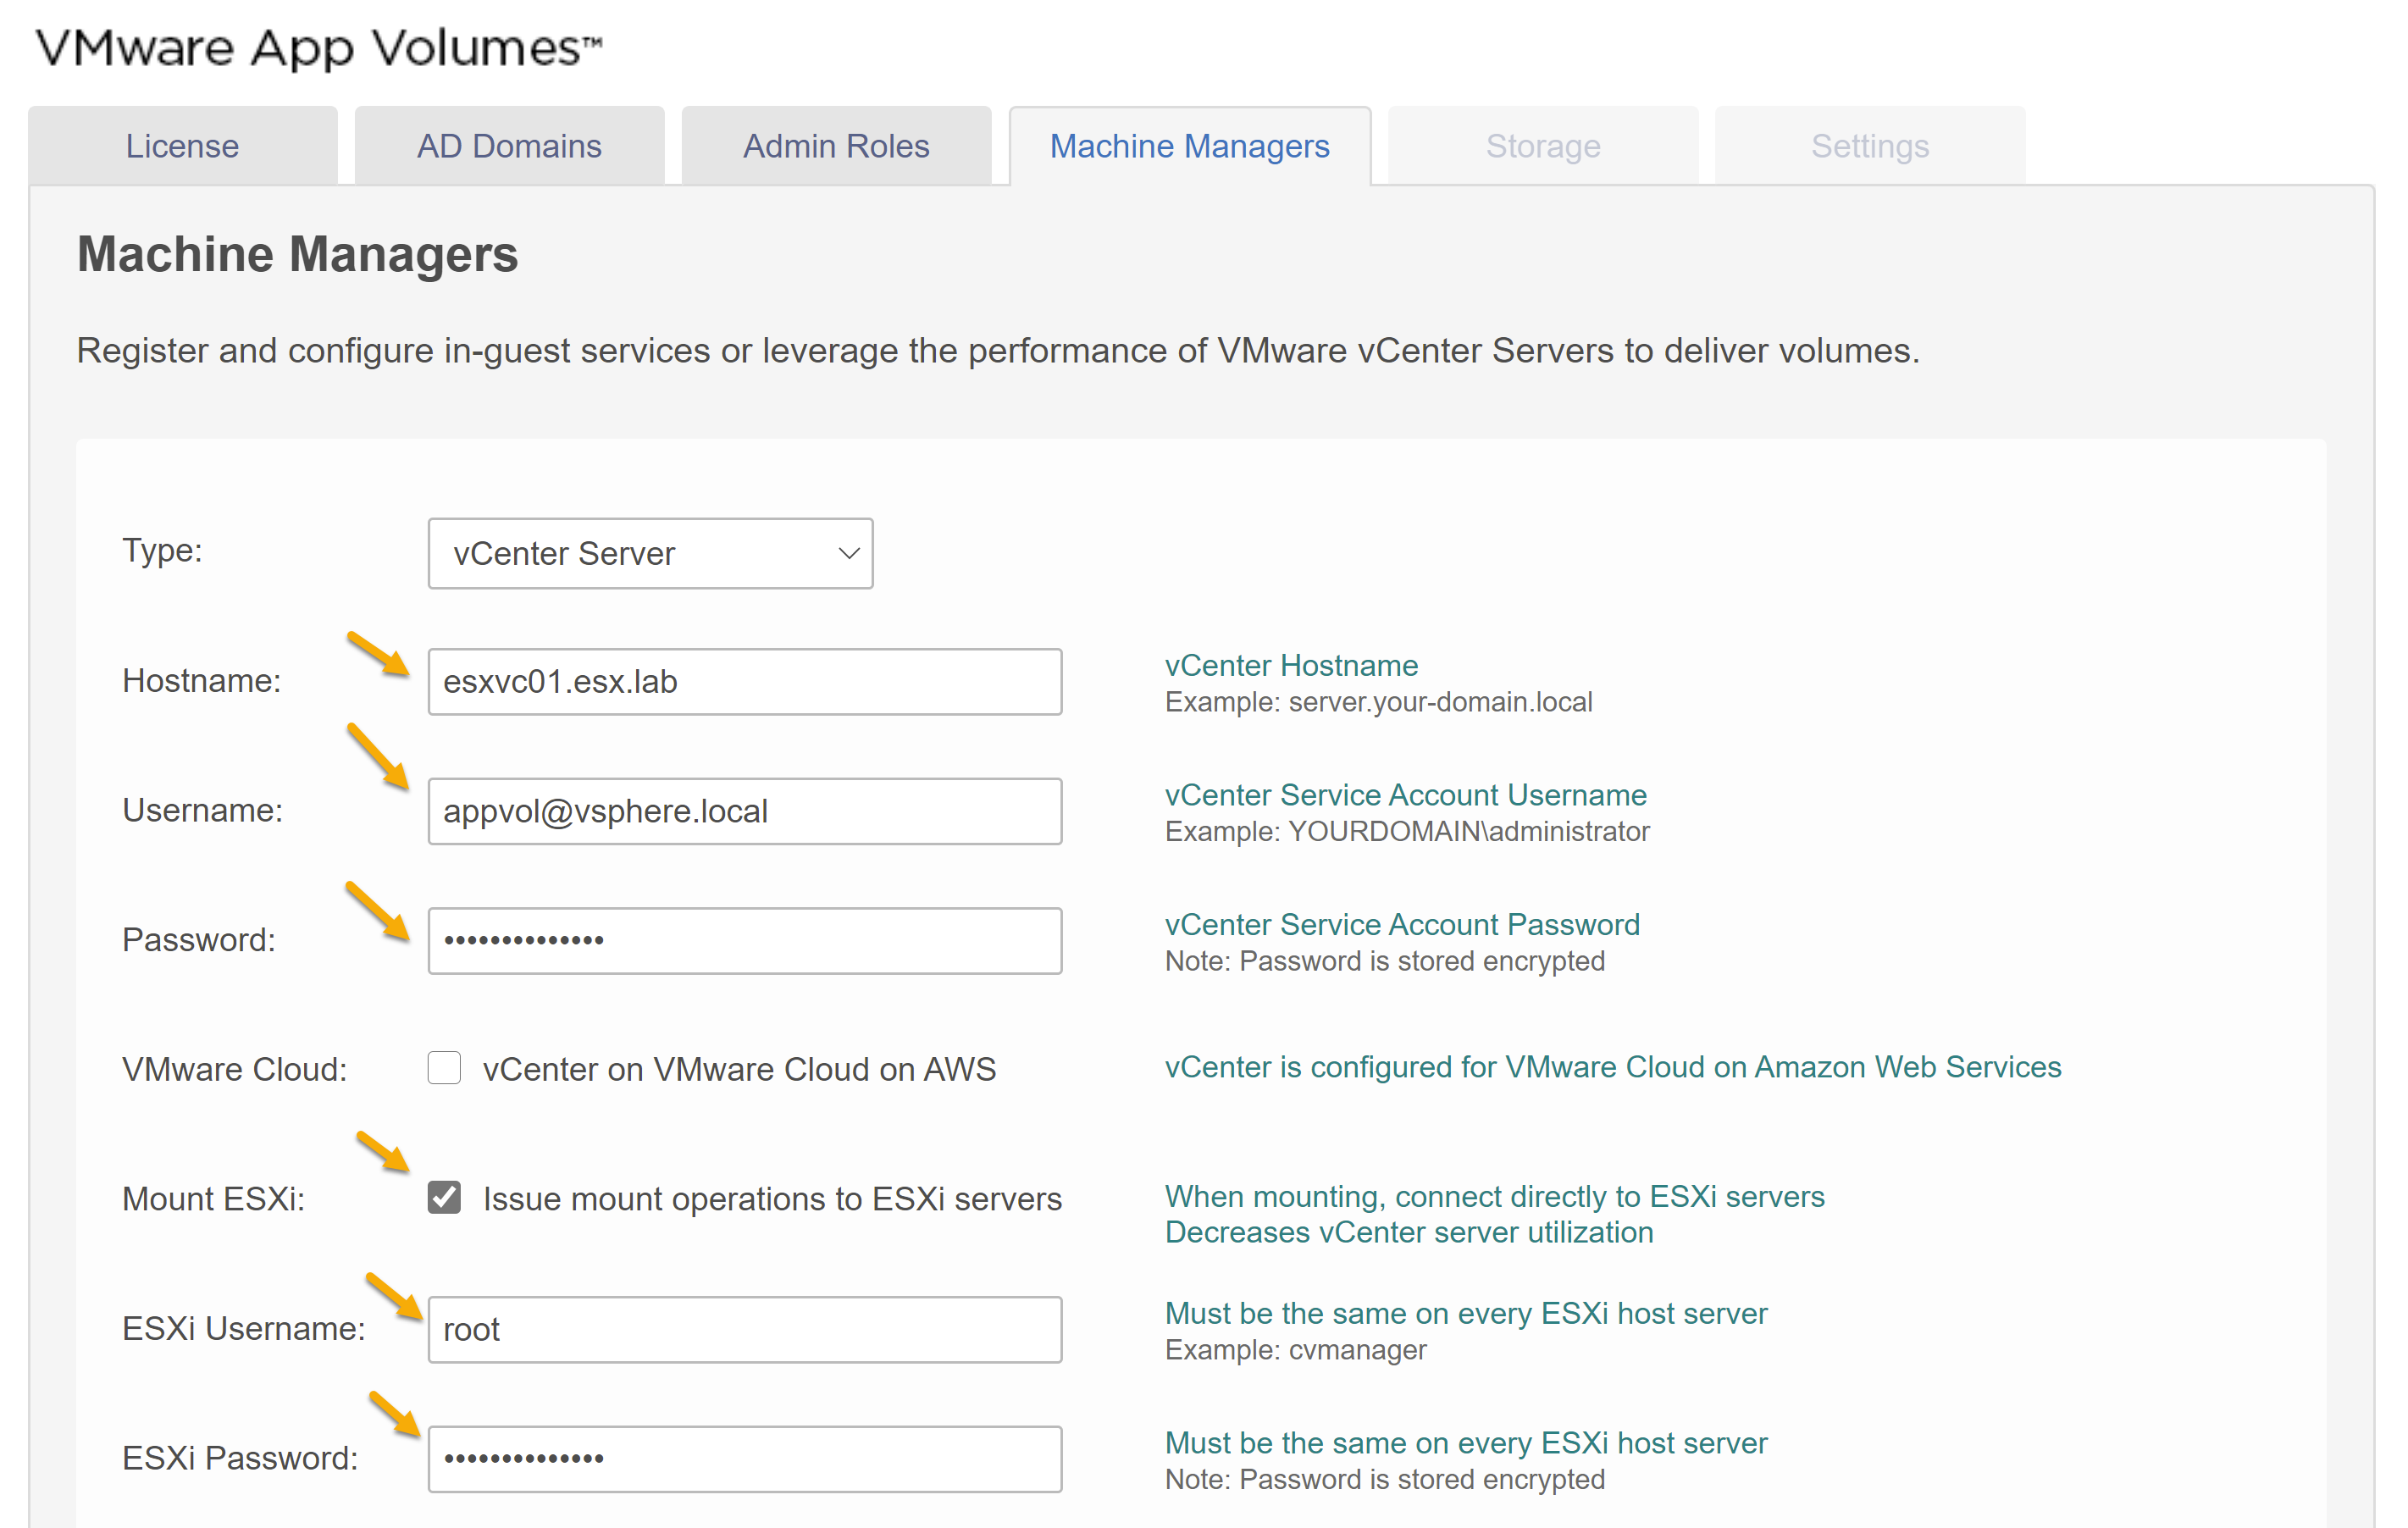This screenshot has height=1528, width=2408.
Task: Click the 'When mounting, connect directly to ESXi servers' text
Action: click(1494, 1196)
